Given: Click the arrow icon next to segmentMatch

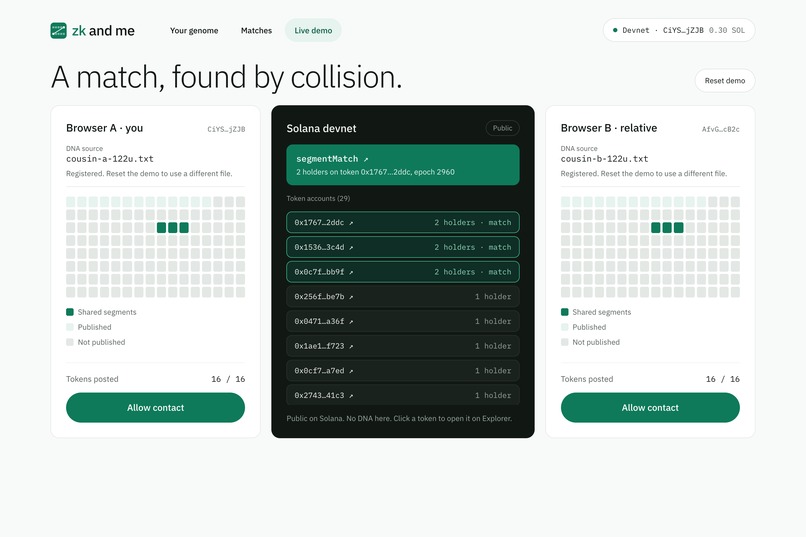Looking at the screenshot, I should pyautogui.click(x=365, y=159).
